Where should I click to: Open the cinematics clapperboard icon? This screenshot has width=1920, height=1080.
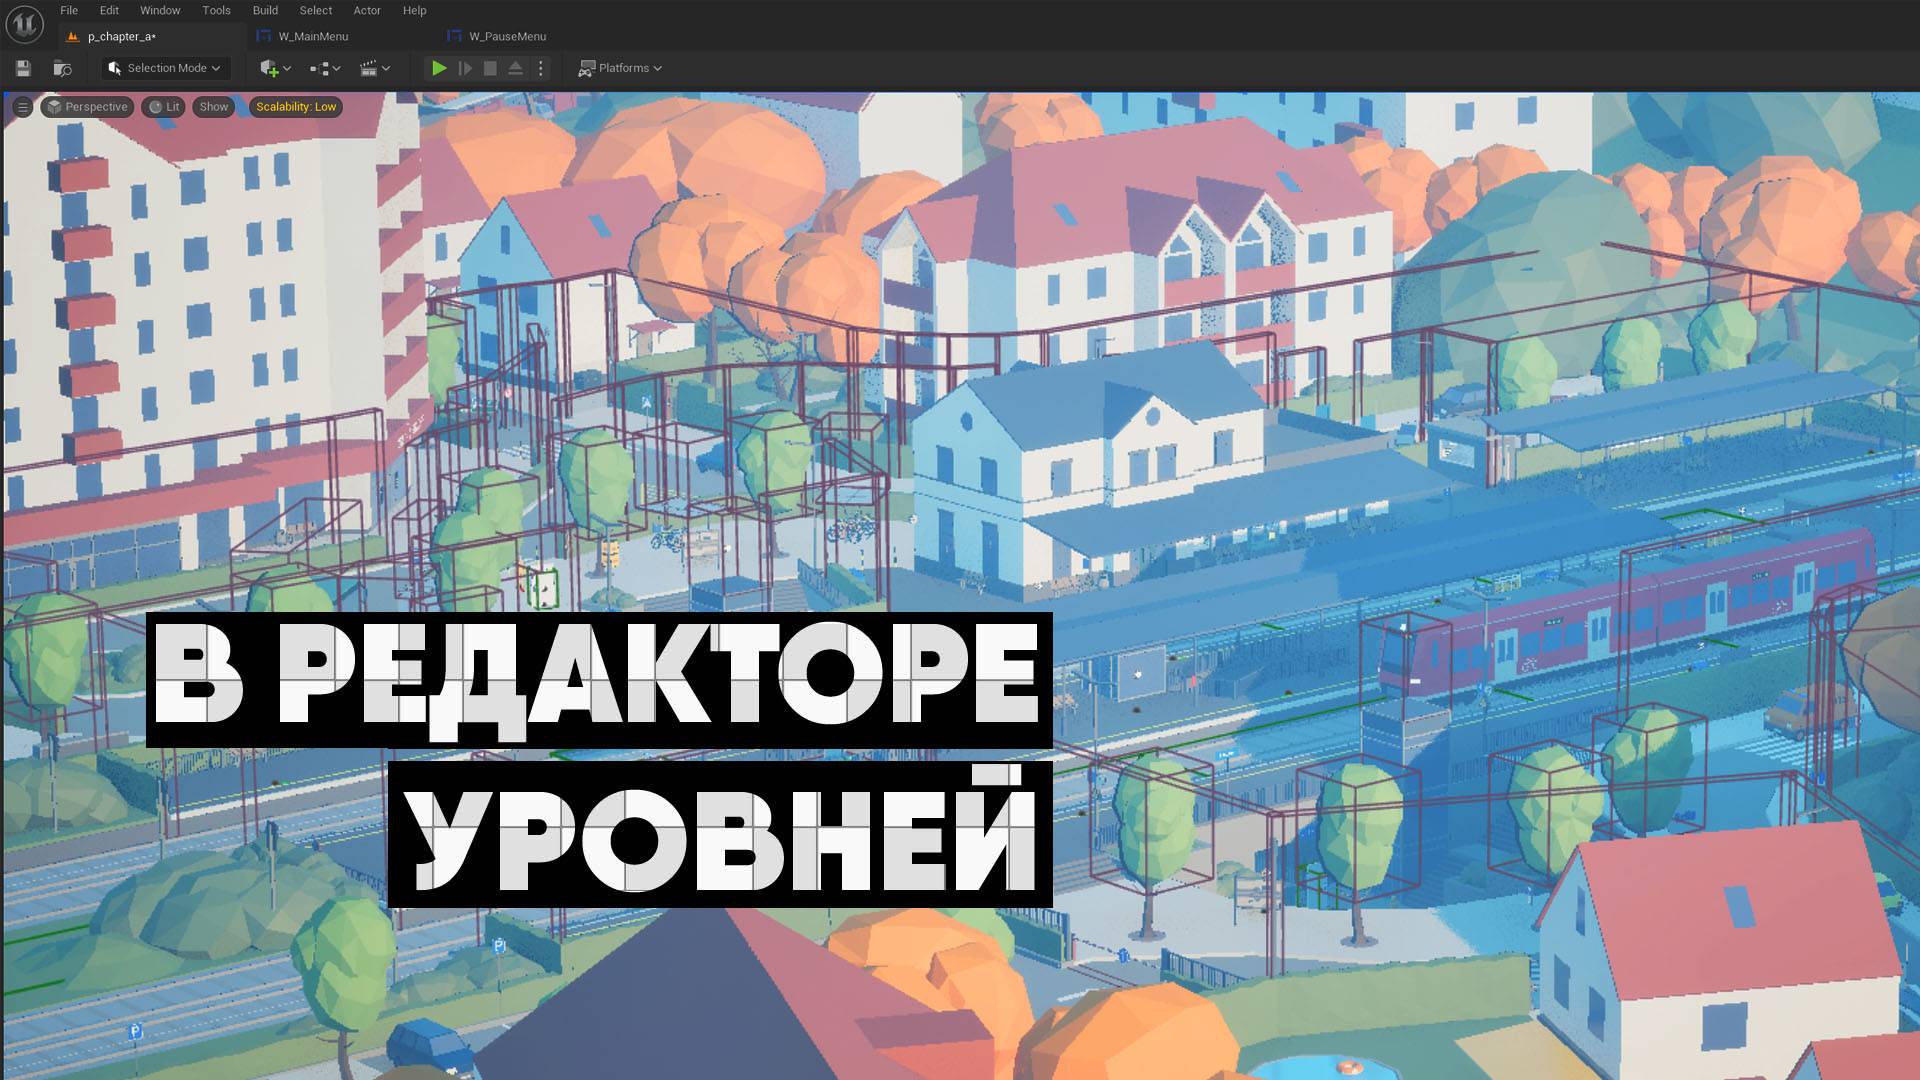point(369,68)
